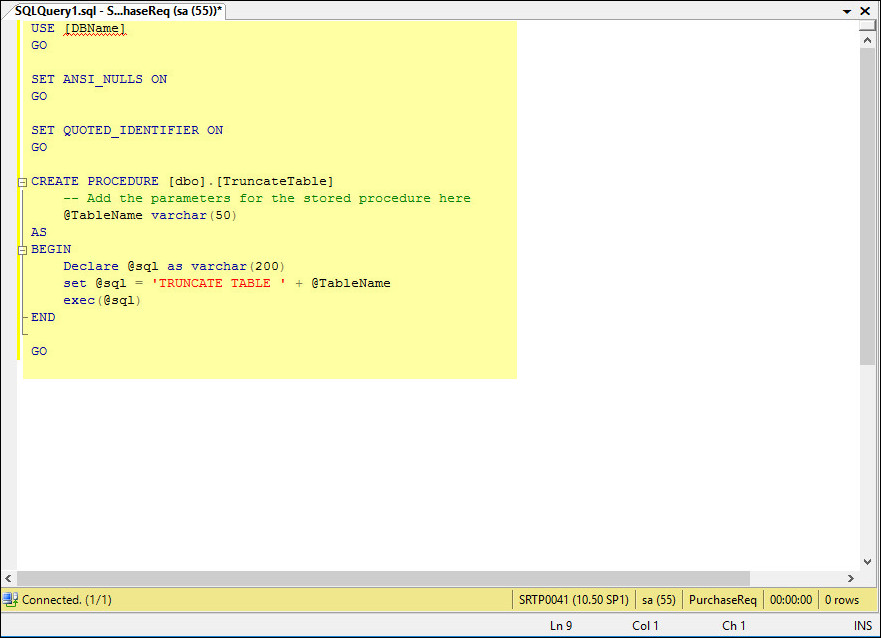Click the AS keyword line

tap(39, 233)
